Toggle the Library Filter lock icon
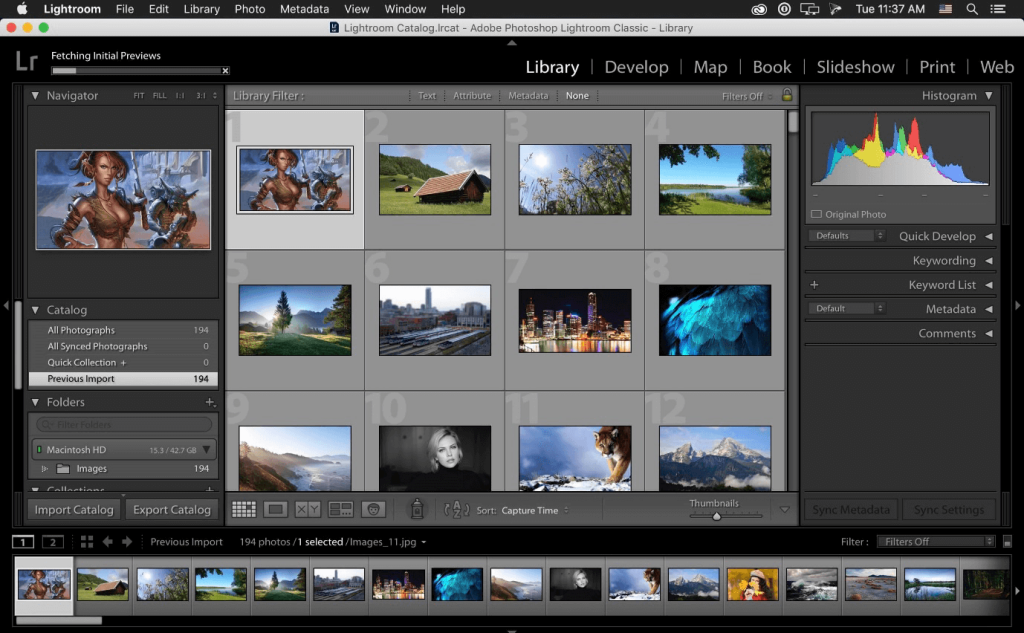Screen dimensions: 1024x633 (787, 96)
